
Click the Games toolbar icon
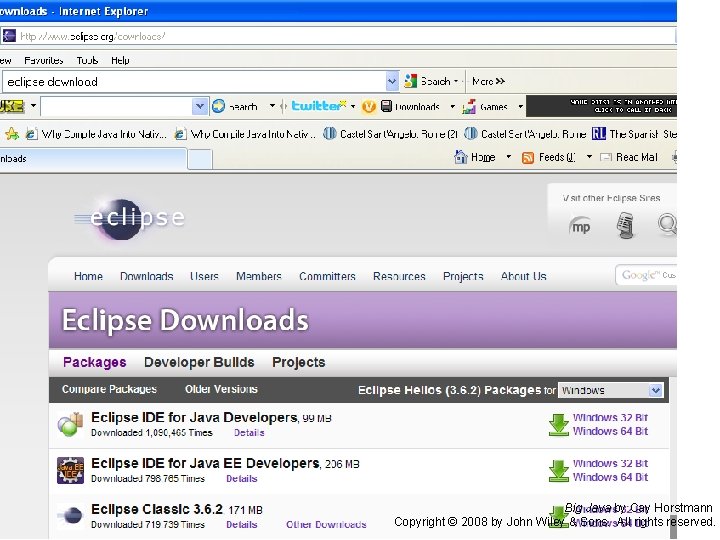pos(469,107)
